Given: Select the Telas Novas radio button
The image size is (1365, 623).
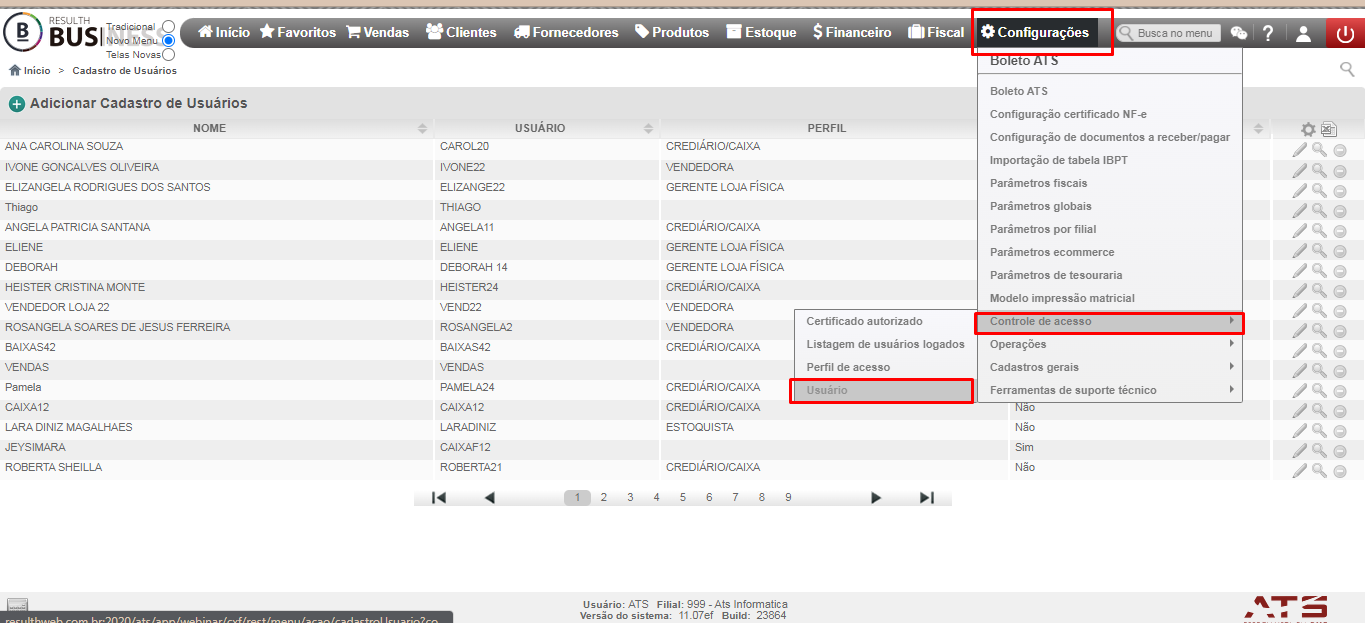Looking at the screenshot, I should coord(168,55).
